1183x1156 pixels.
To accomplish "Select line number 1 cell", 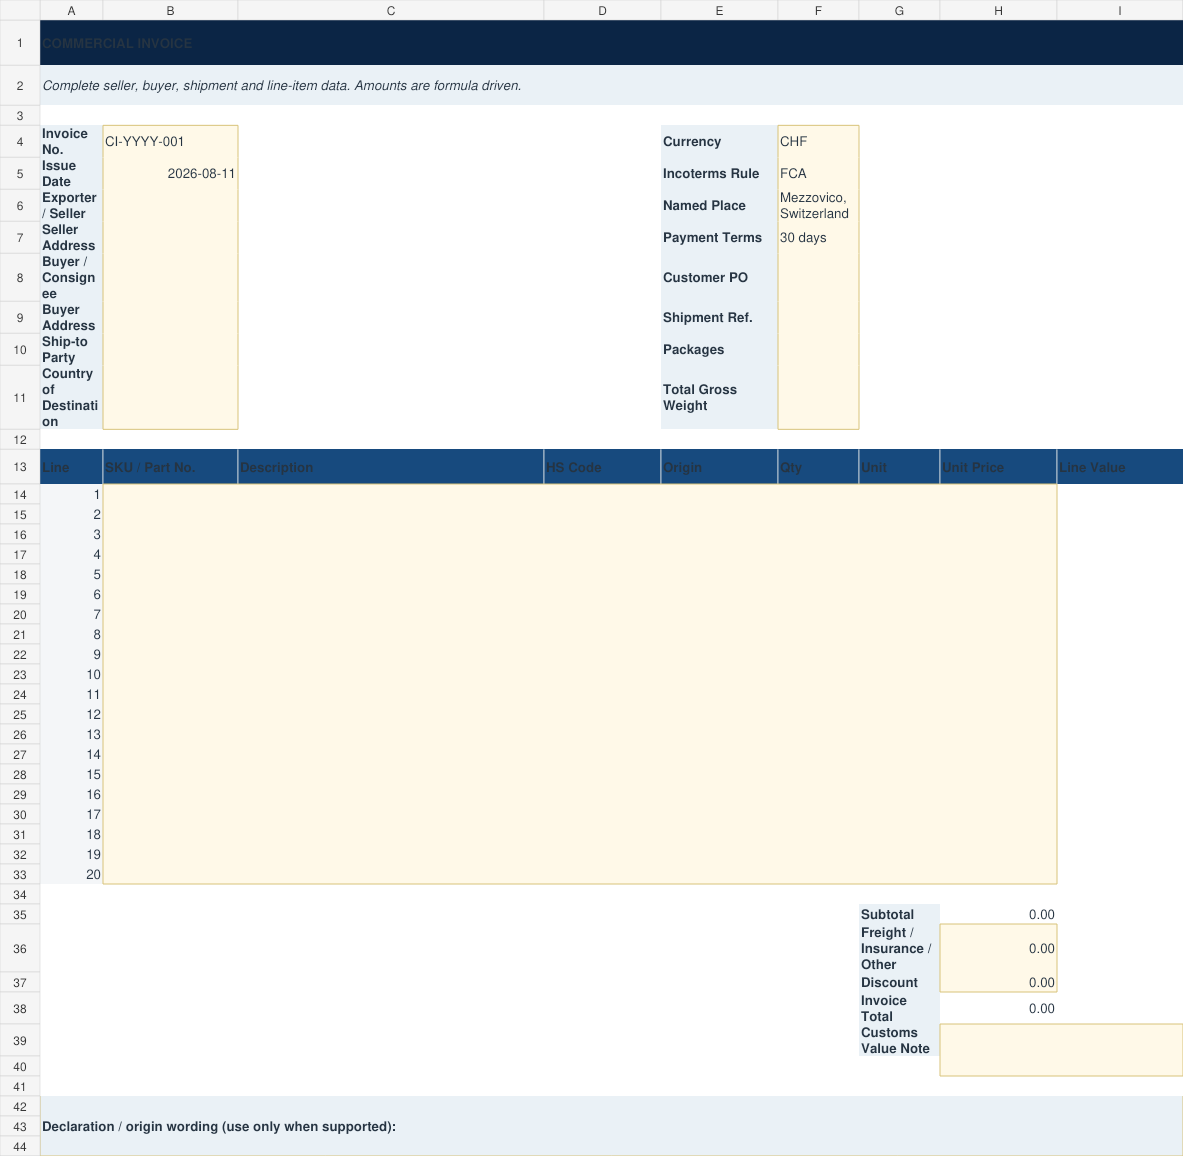I will tap(71, 495).
